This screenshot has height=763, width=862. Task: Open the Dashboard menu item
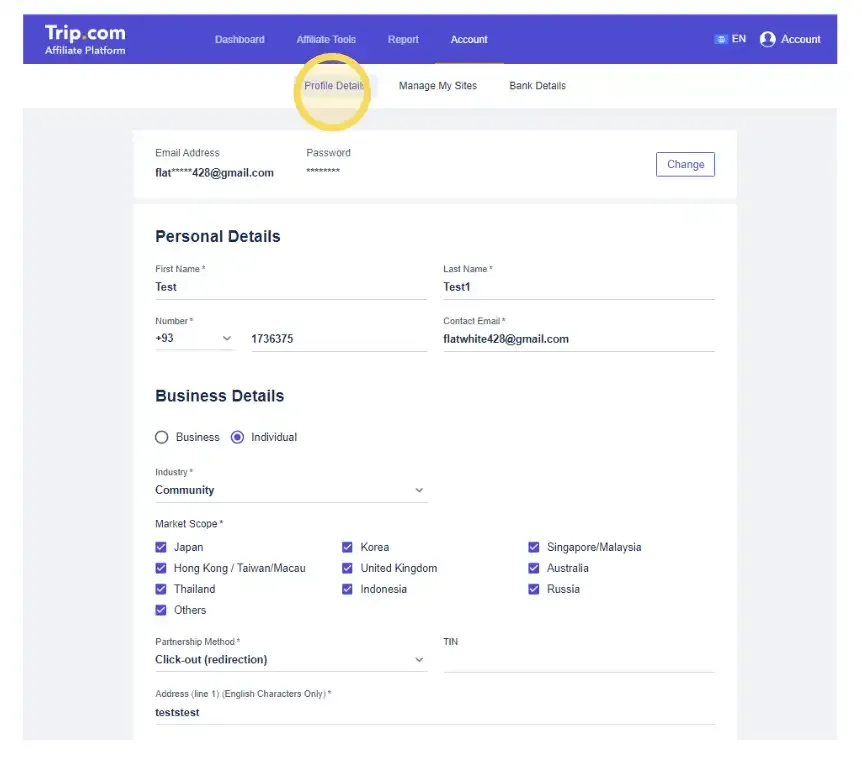240,40
